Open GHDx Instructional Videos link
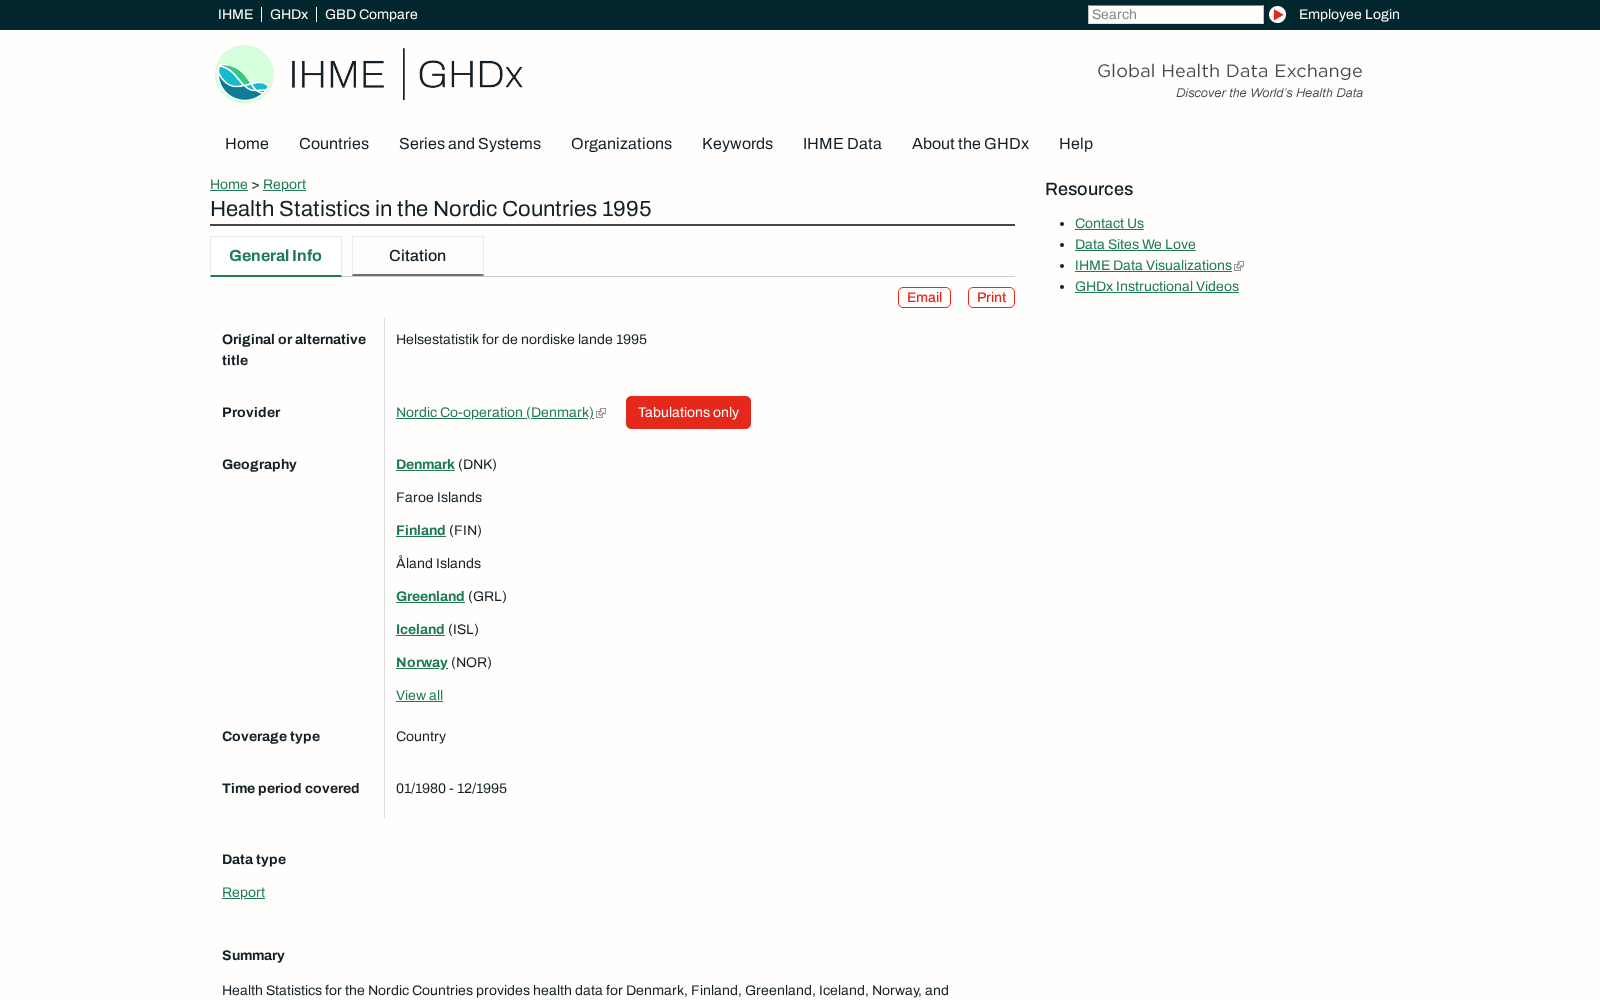 [1157, 287]
